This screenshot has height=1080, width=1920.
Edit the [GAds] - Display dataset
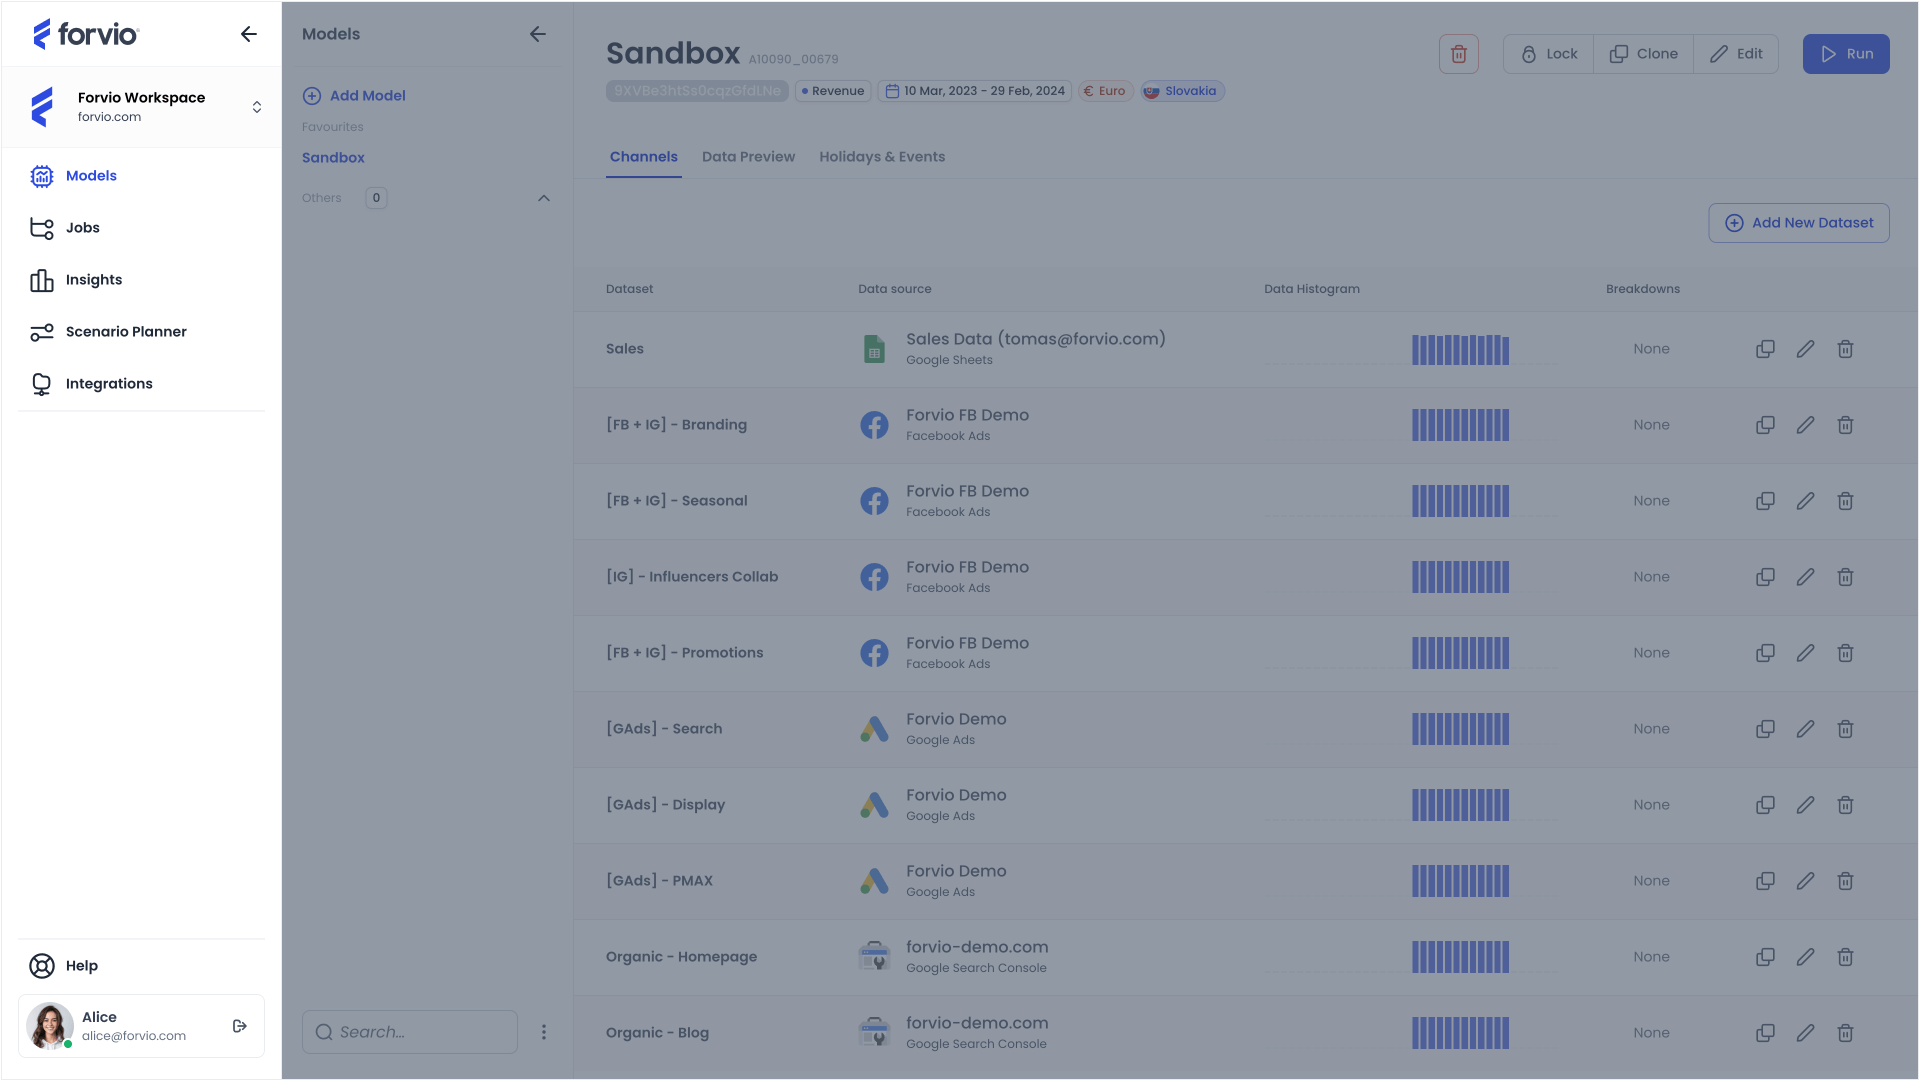[1805, 805]
